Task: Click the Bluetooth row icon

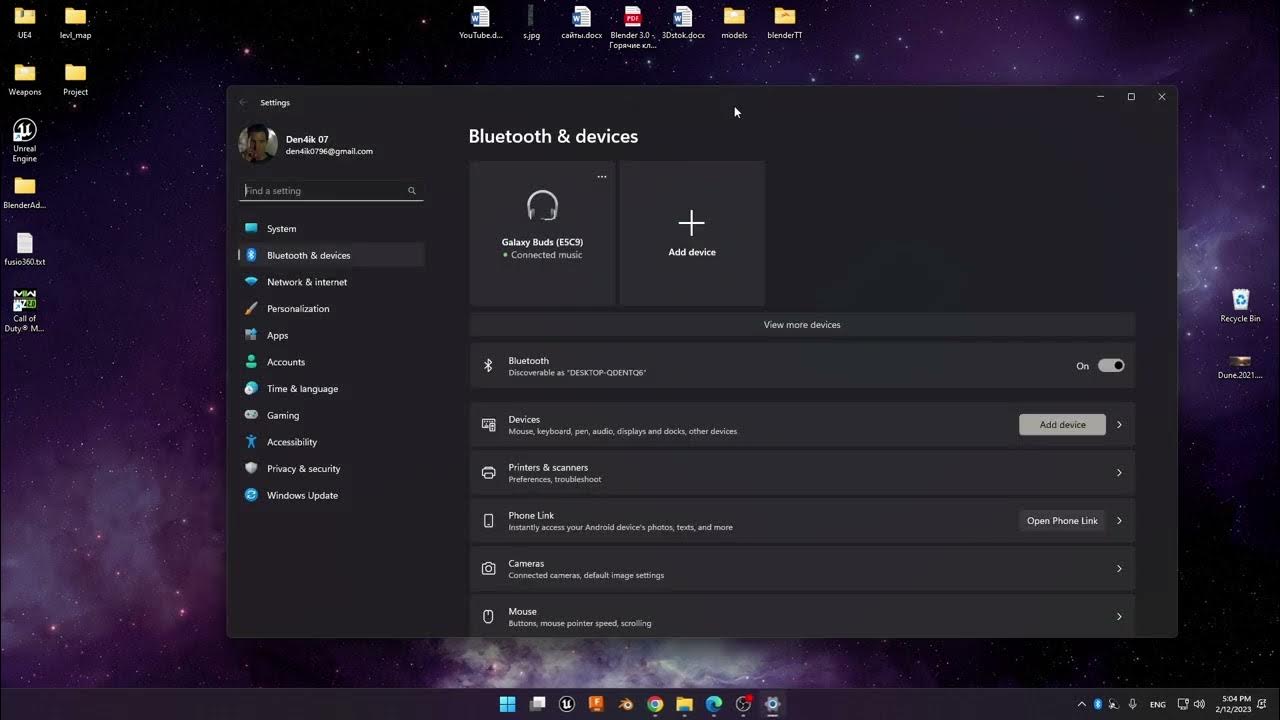Action: 488,366
